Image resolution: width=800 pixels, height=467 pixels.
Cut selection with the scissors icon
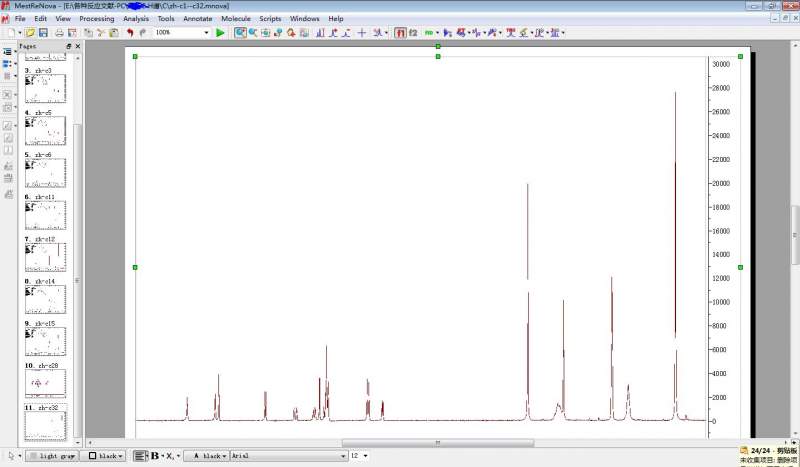(101, 33)
